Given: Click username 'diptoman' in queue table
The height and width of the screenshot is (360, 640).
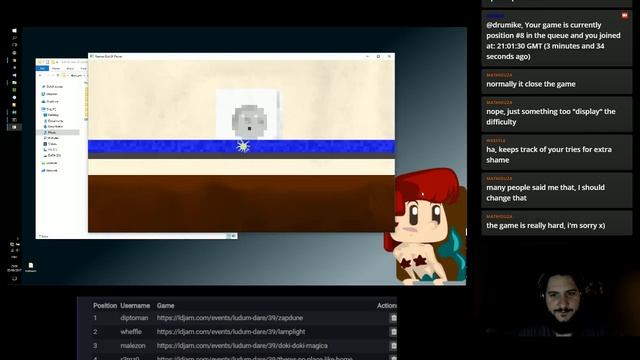Looking at the screenshot, I should tap(134, 318).
